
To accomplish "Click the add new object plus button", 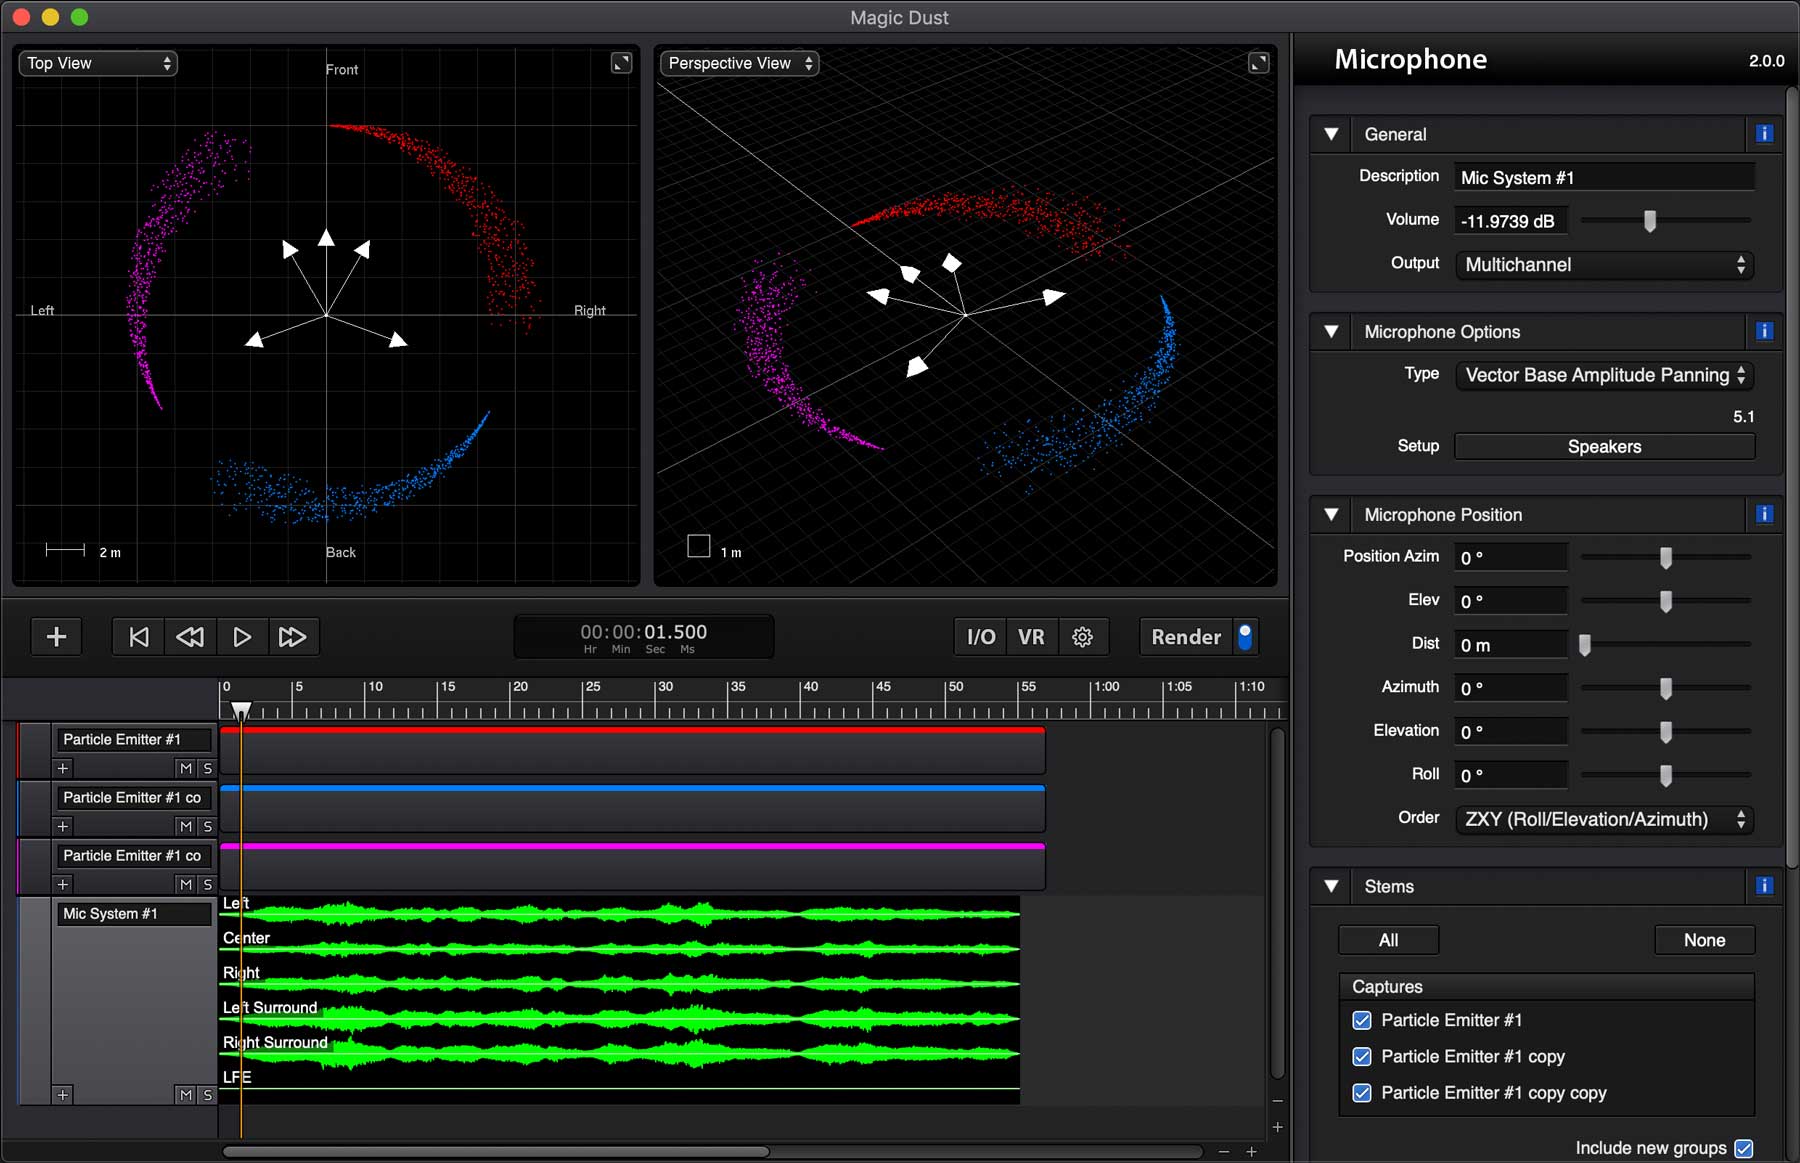I will point(56,637).
